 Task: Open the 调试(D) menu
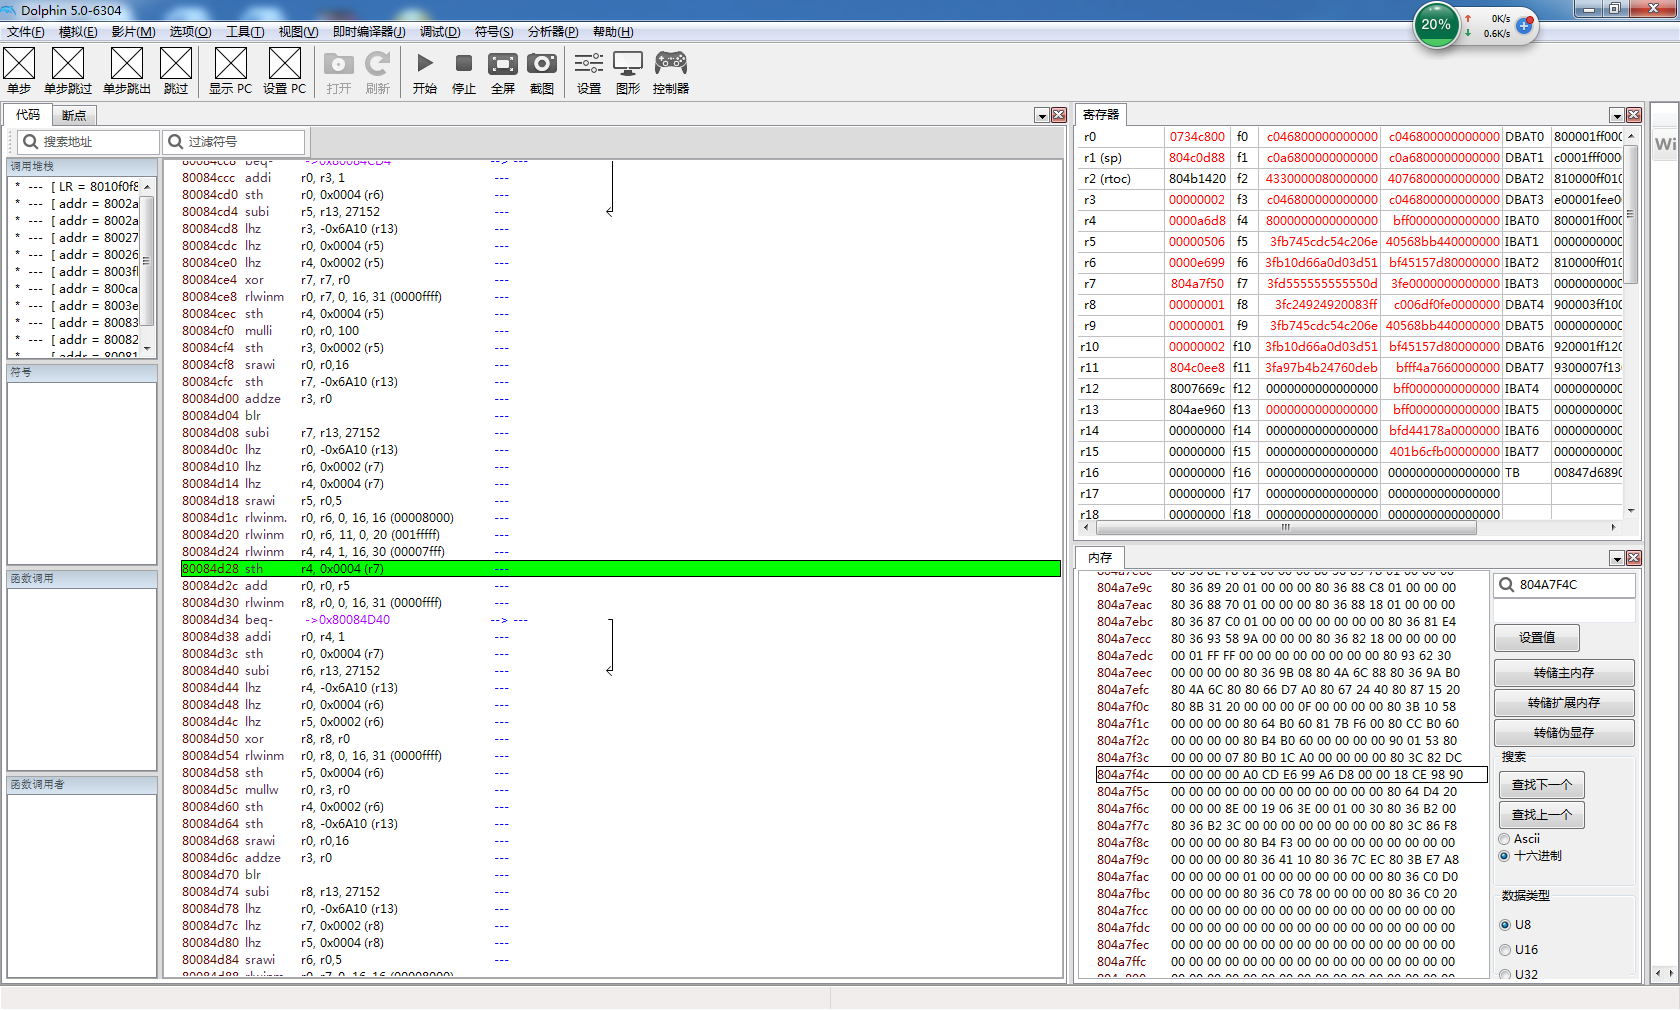point(440,32)
